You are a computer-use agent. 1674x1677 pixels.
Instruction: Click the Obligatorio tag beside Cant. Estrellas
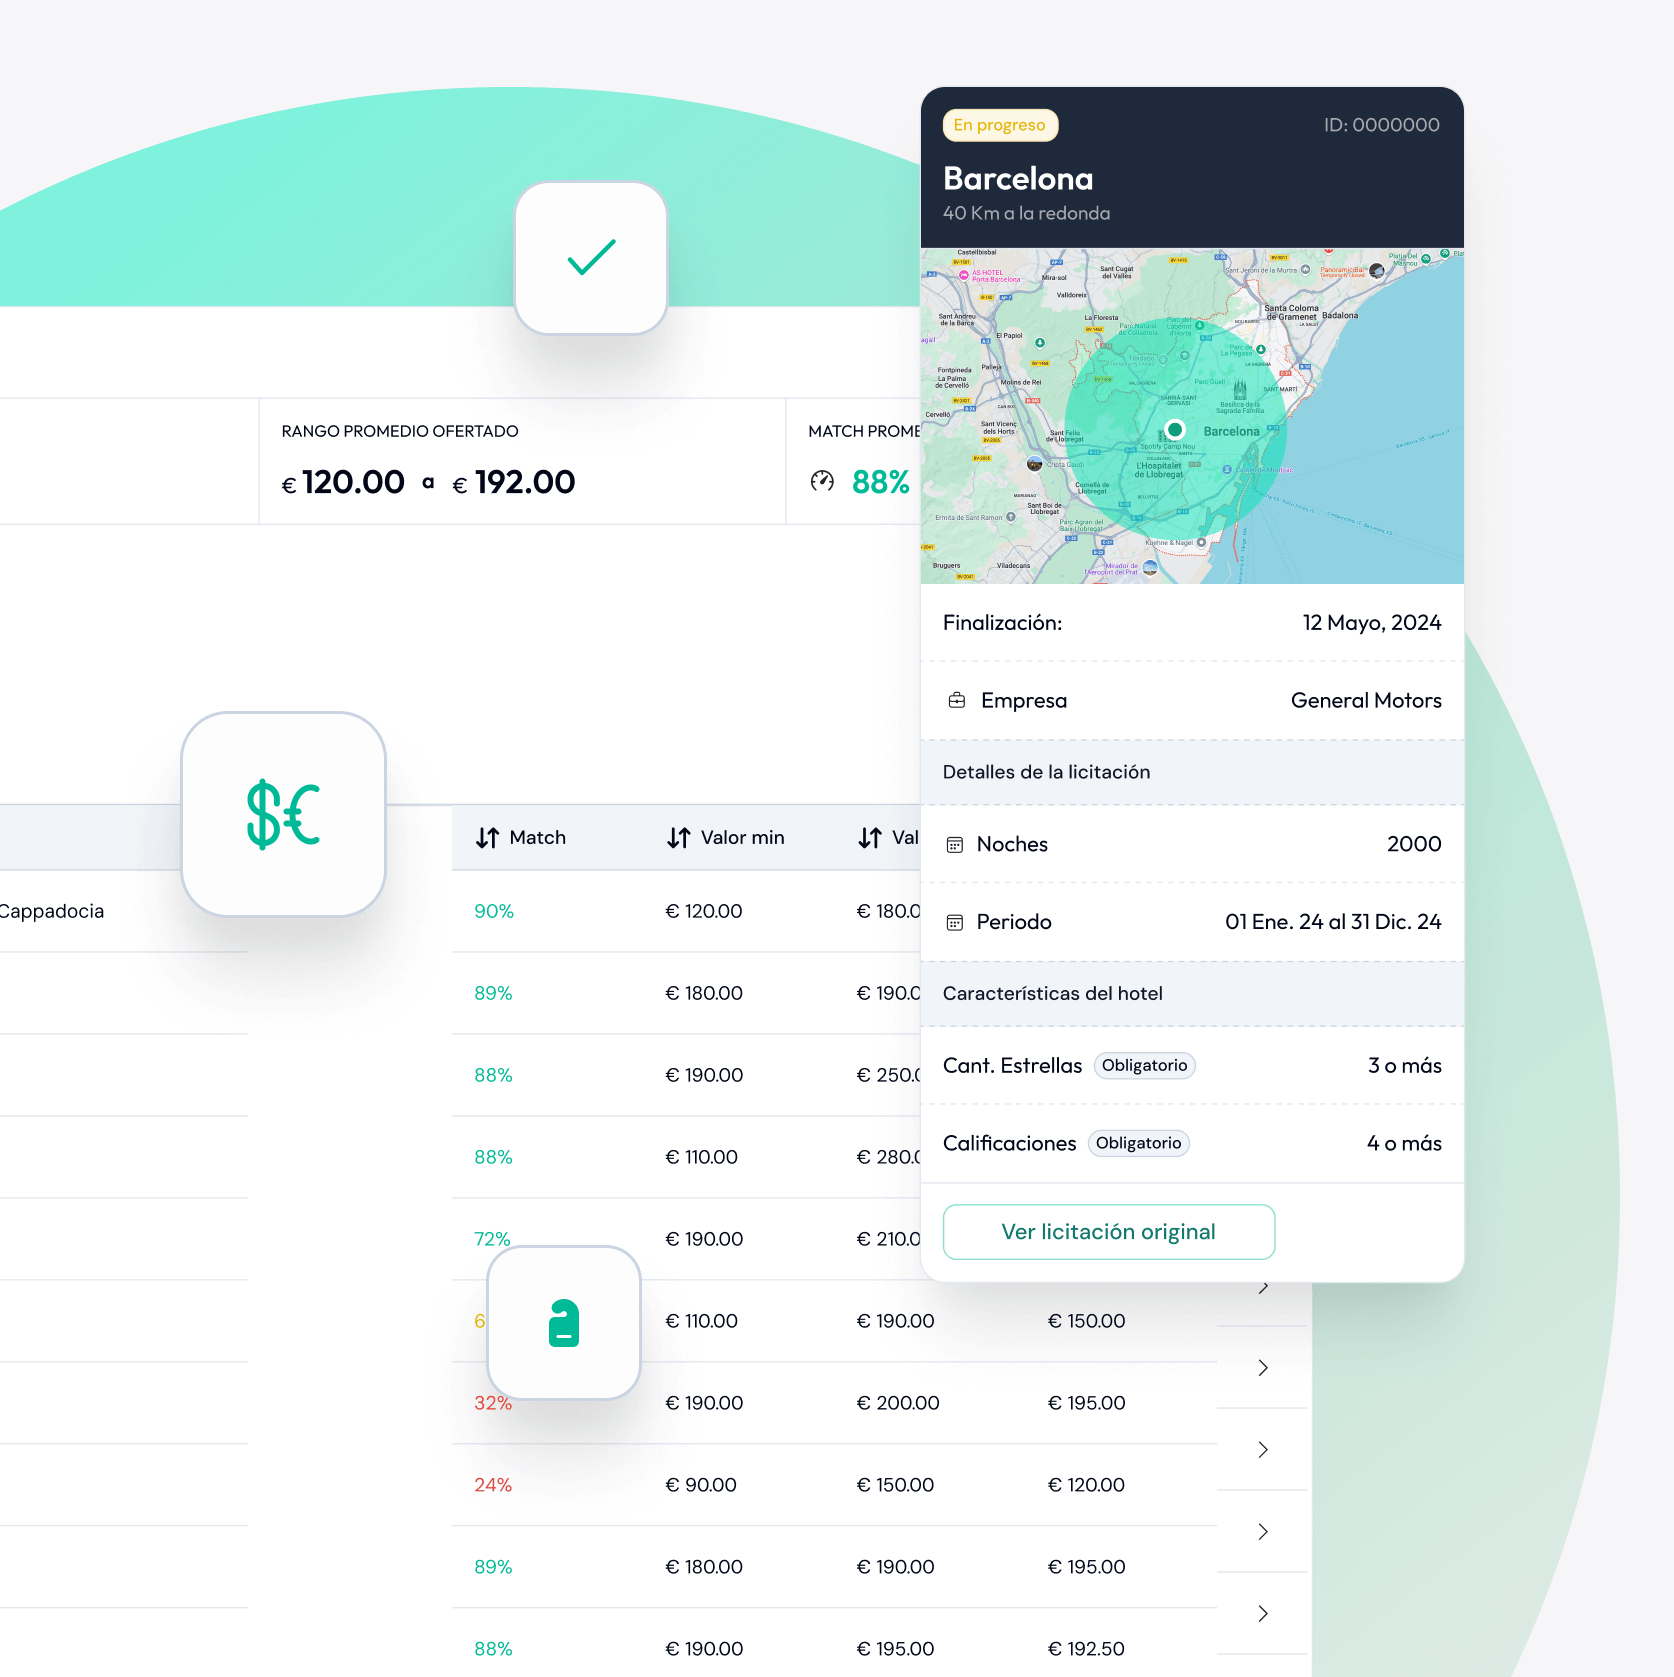[x=1144, y=1066]
